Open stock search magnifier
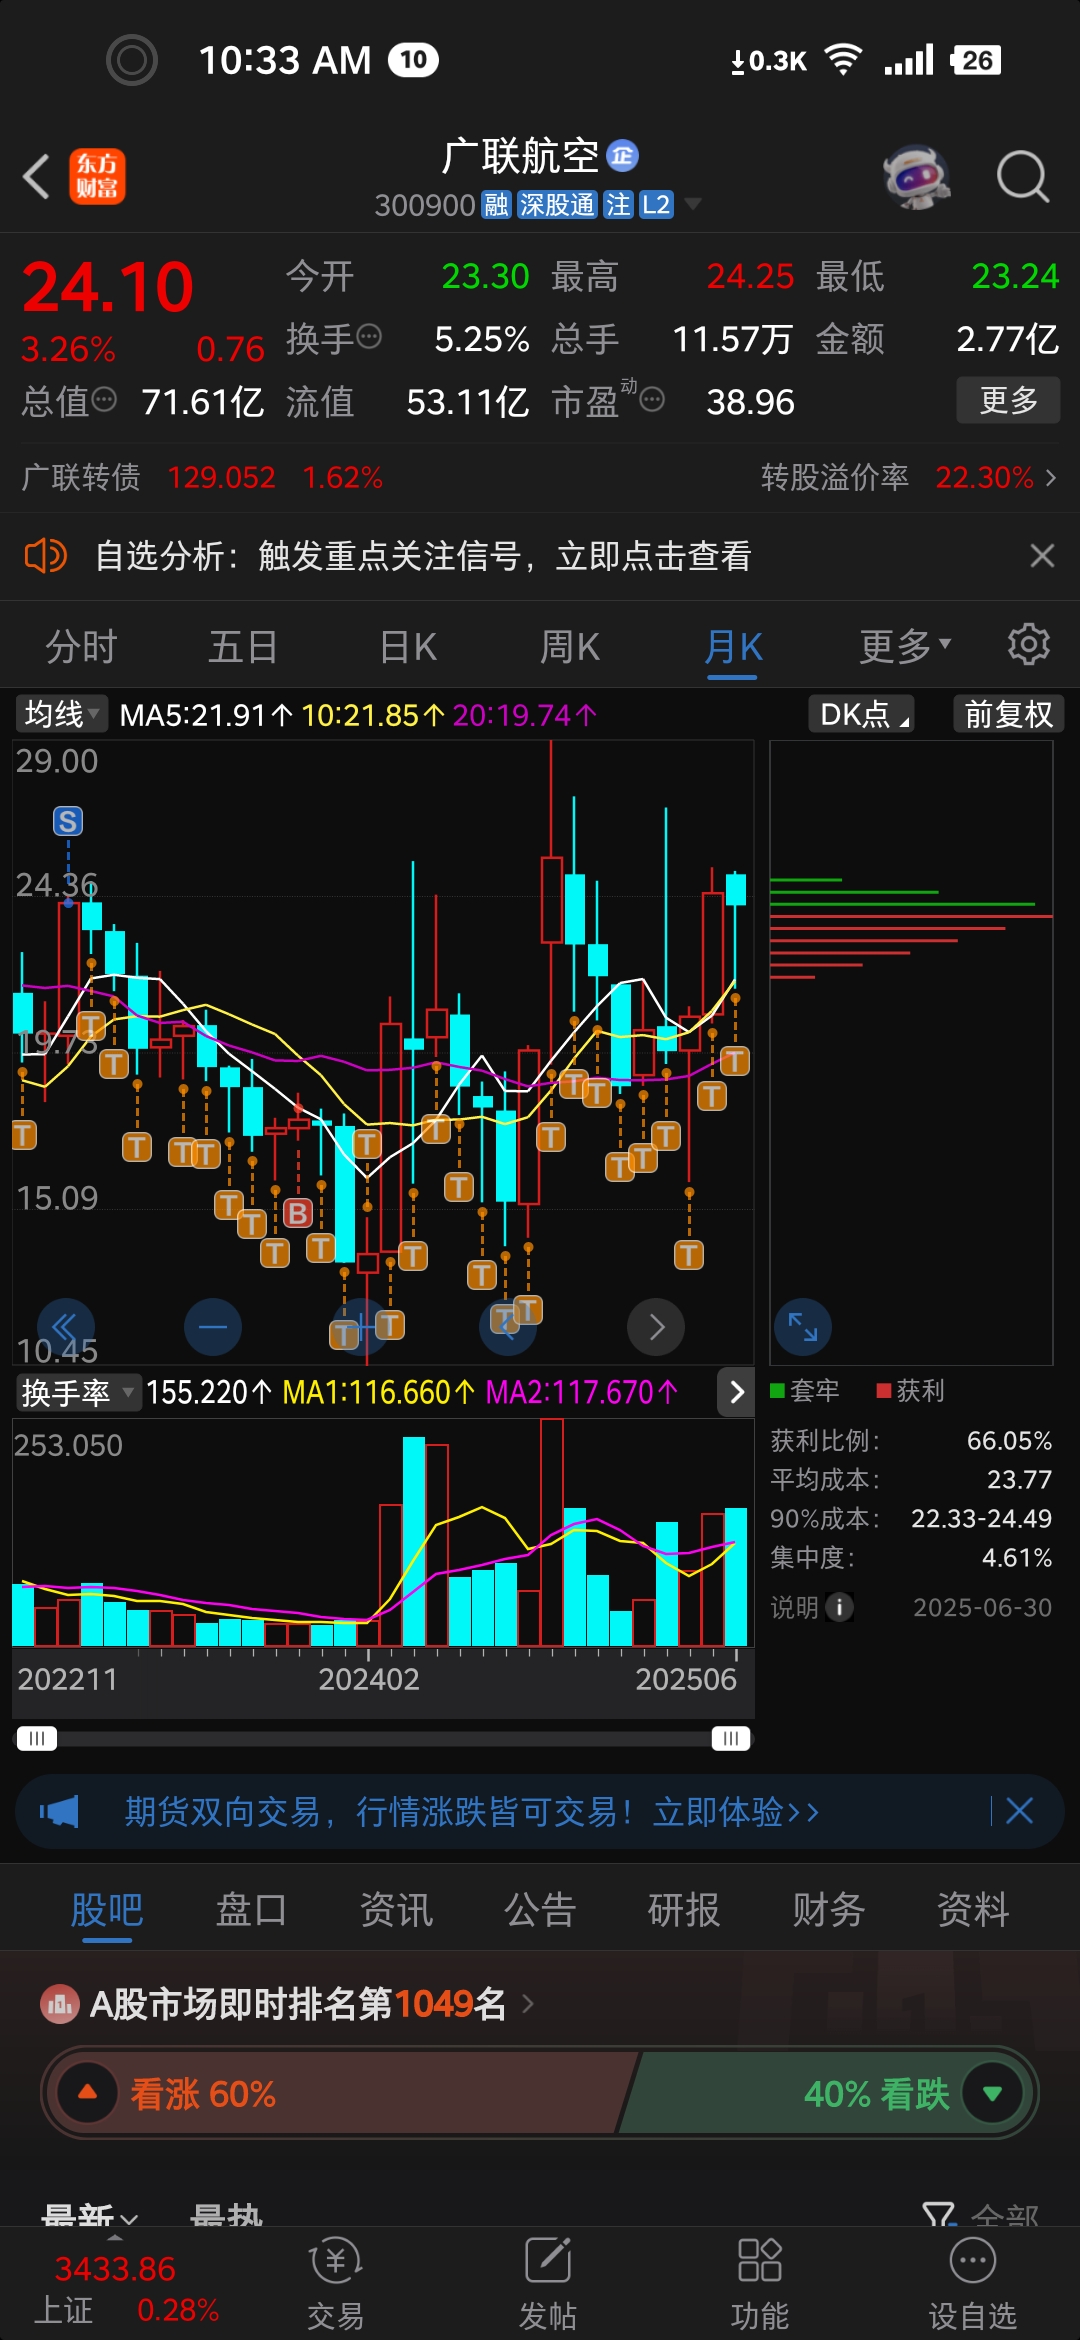The image size is (1080, 2340). (x=1023, y=177)
